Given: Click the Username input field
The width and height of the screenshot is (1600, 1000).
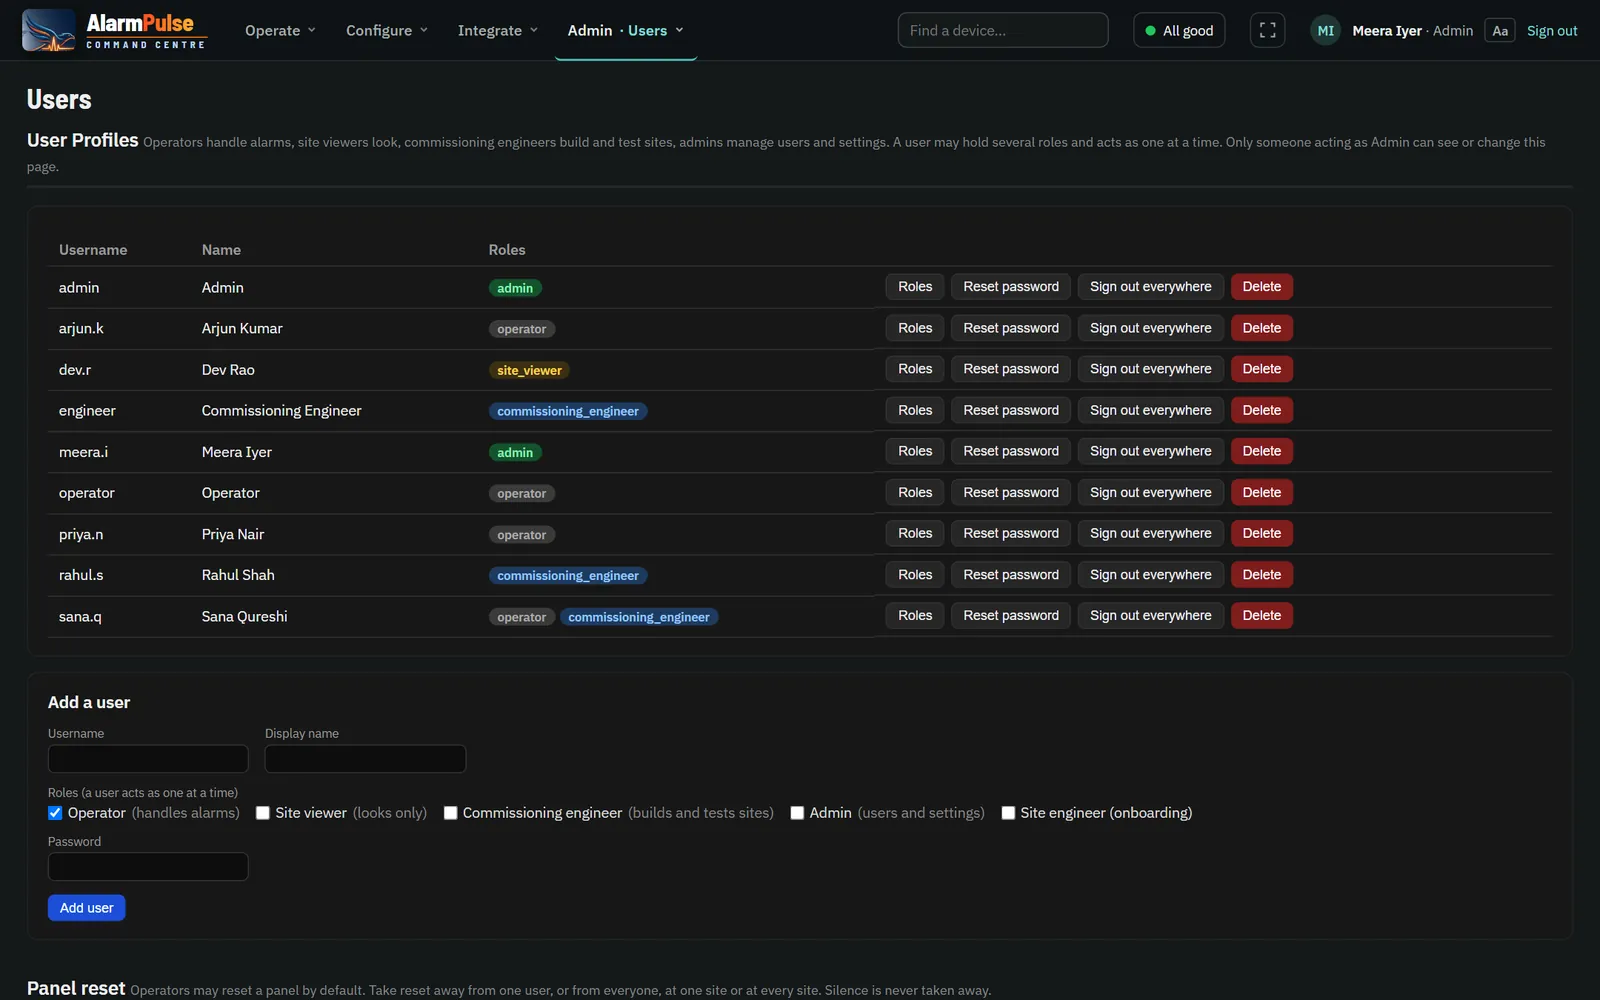Looking at the screenshot, I should 148,759.
